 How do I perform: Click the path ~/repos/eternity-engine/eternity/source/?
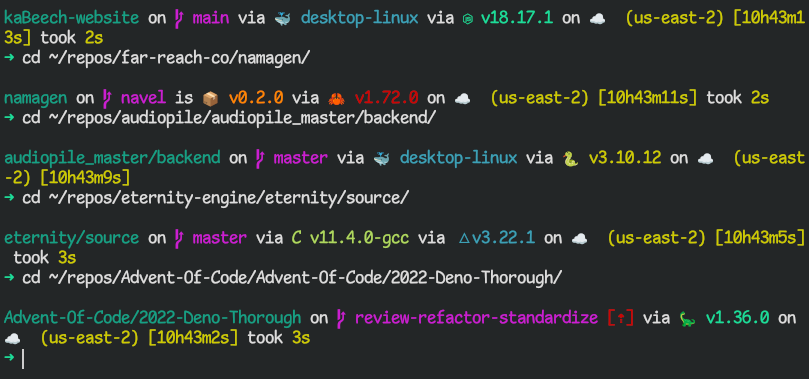coord(229,198)
